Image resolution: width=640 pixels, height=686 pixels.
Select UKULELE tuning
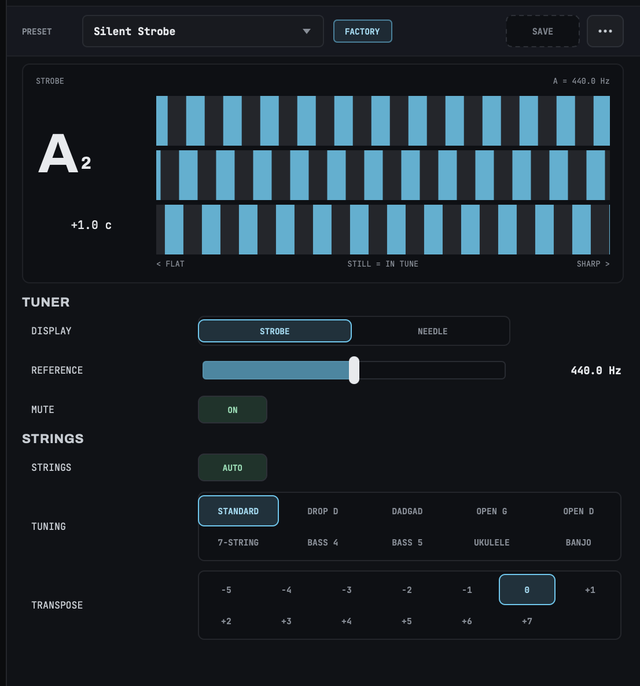click(x=492, y=542)
